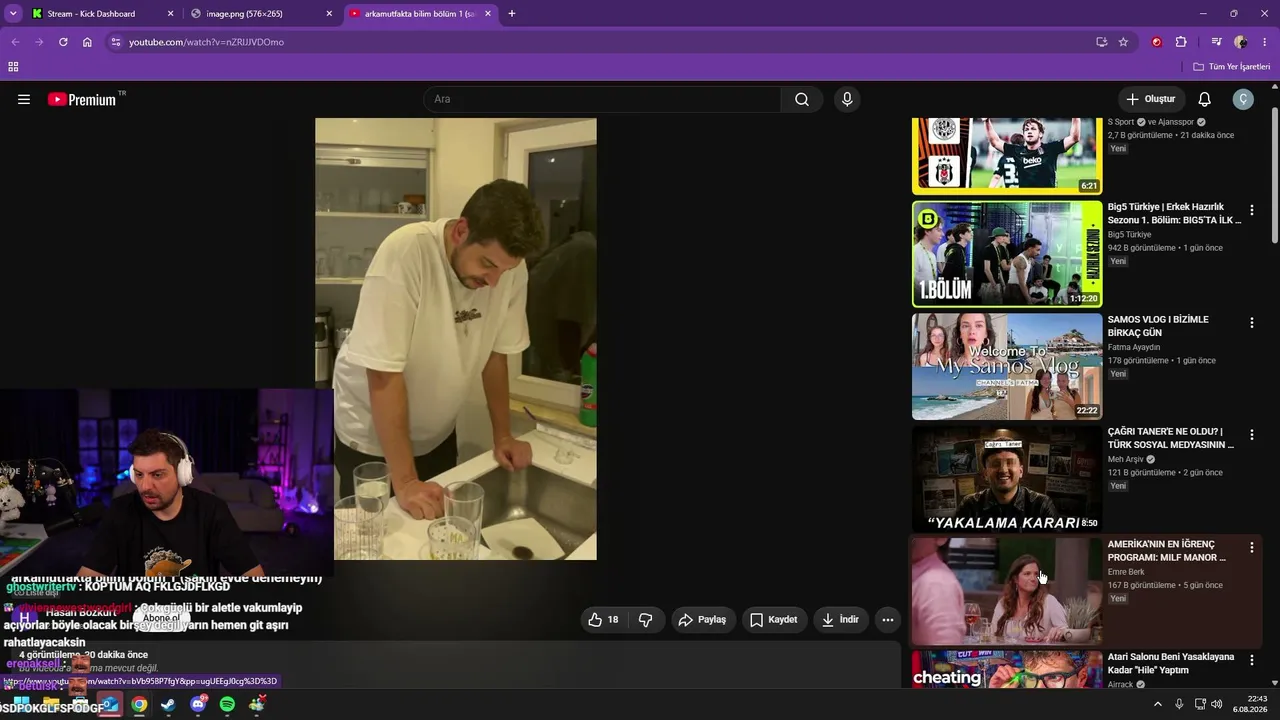
Task: Start voice search with the microphone
Action: point(847,99)
